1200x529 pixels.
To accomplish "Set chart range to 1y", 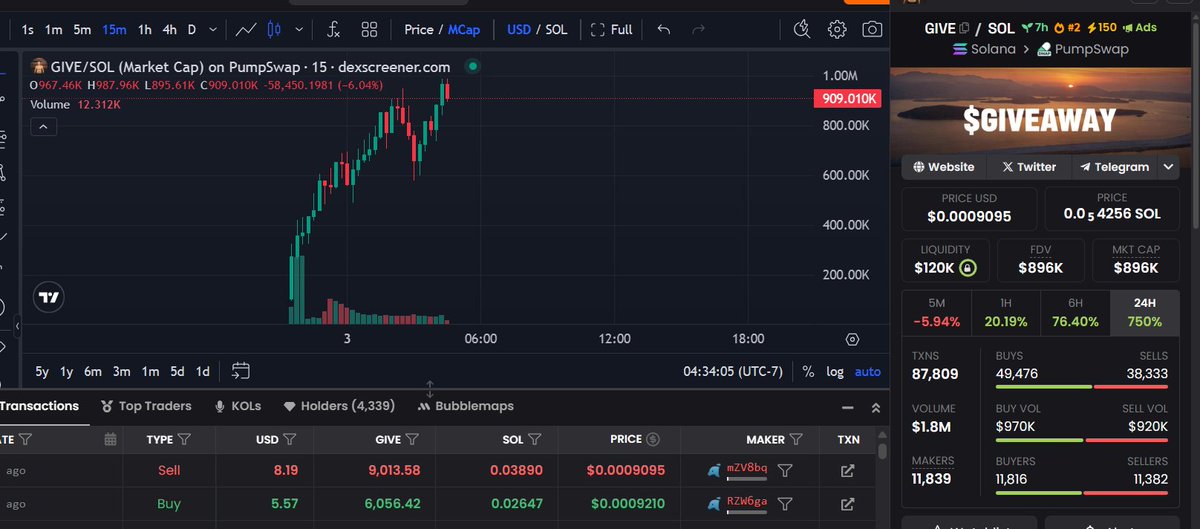I will click(x=67, y=371).
